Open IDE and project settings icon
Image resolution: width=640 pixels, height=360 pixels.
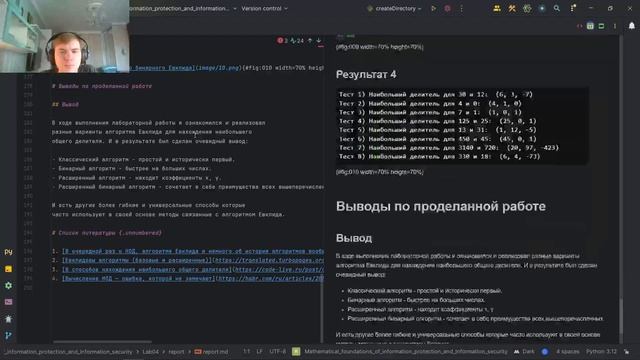(573, 9)
